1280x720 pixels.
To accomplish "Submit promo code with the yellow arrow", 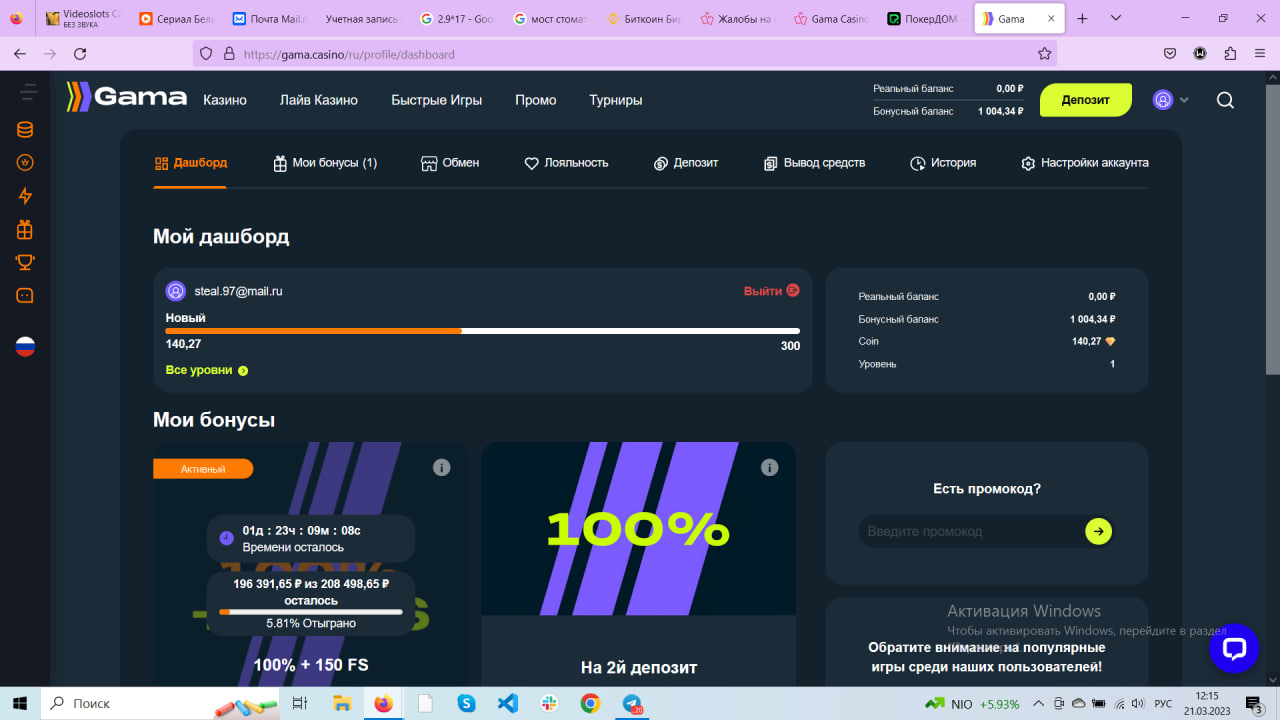I will [1098, 531].
